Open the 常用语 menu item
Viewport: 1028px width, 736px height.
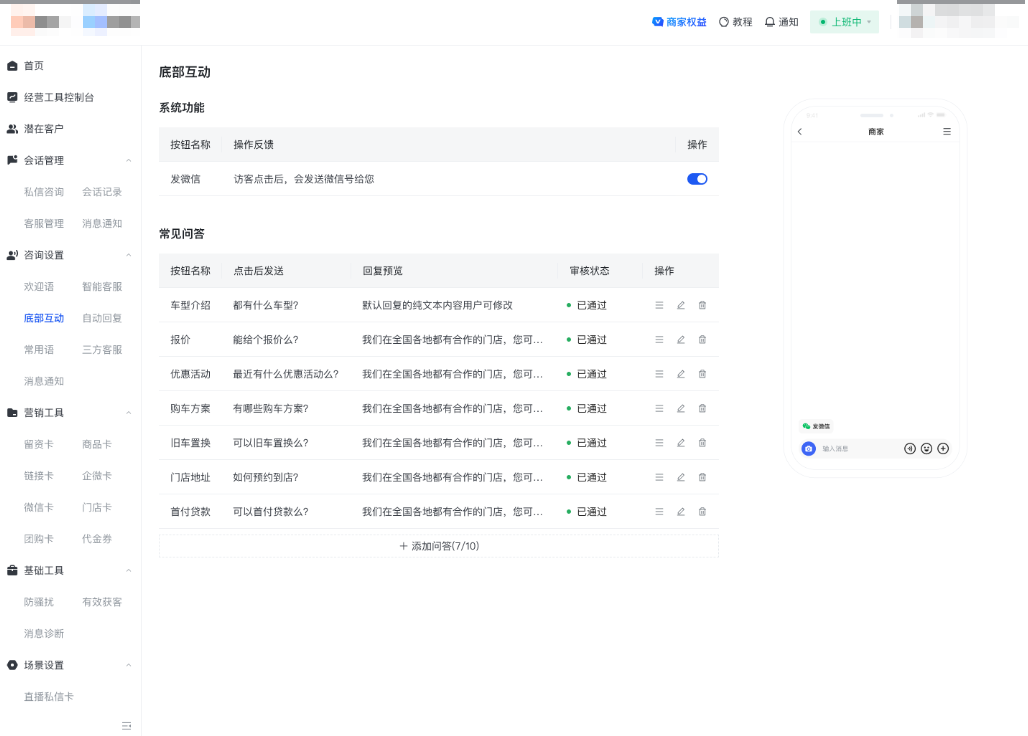coord(38,349)
